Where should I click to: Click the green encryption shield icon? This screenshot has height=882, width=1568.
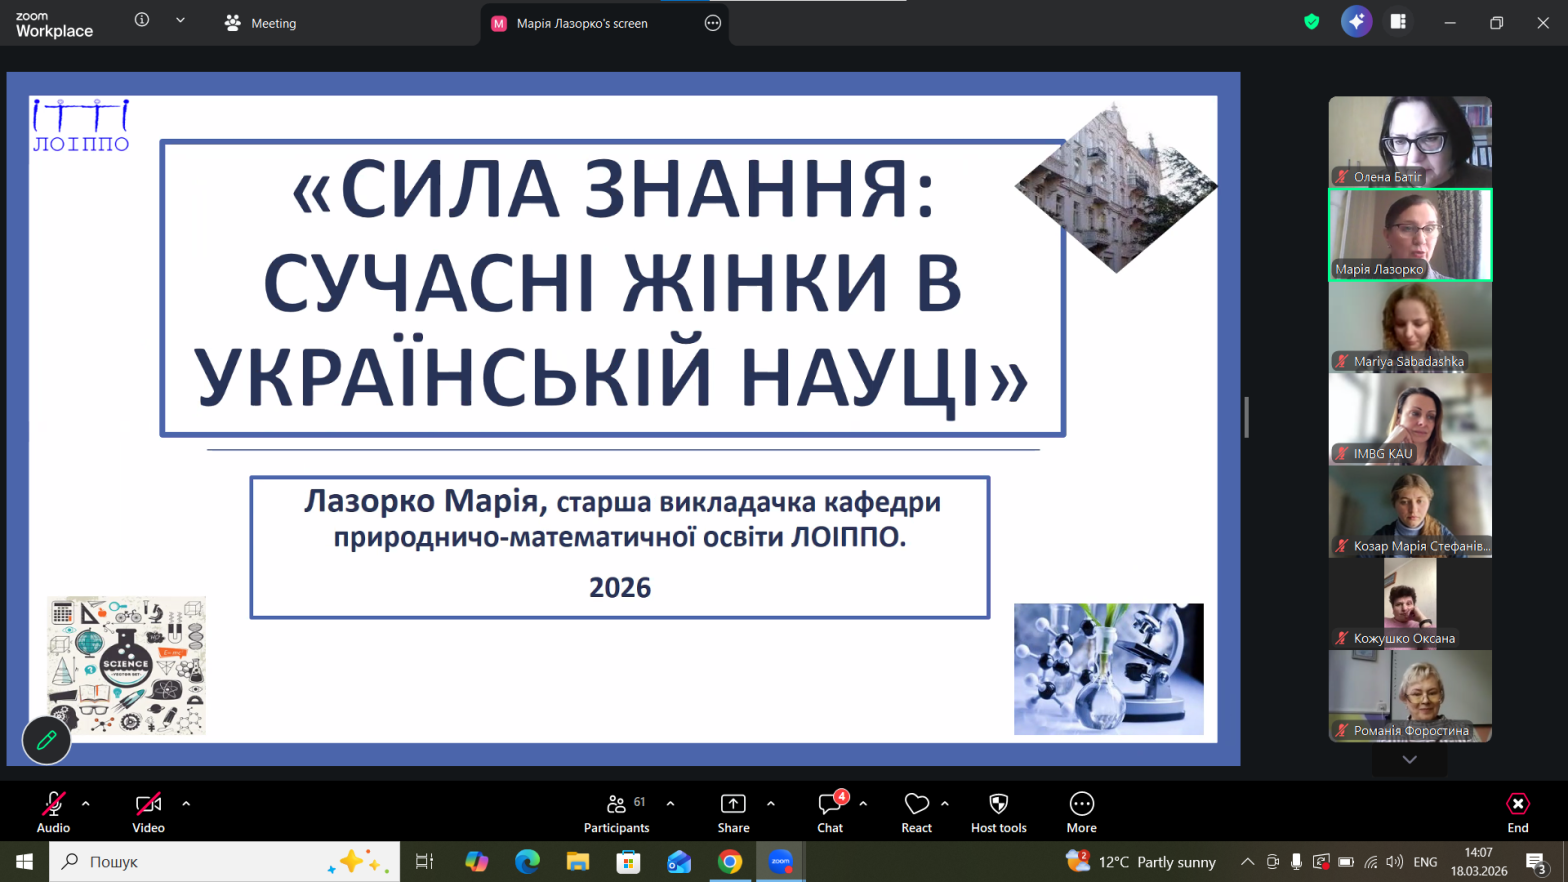click(x=1311, y=22)
